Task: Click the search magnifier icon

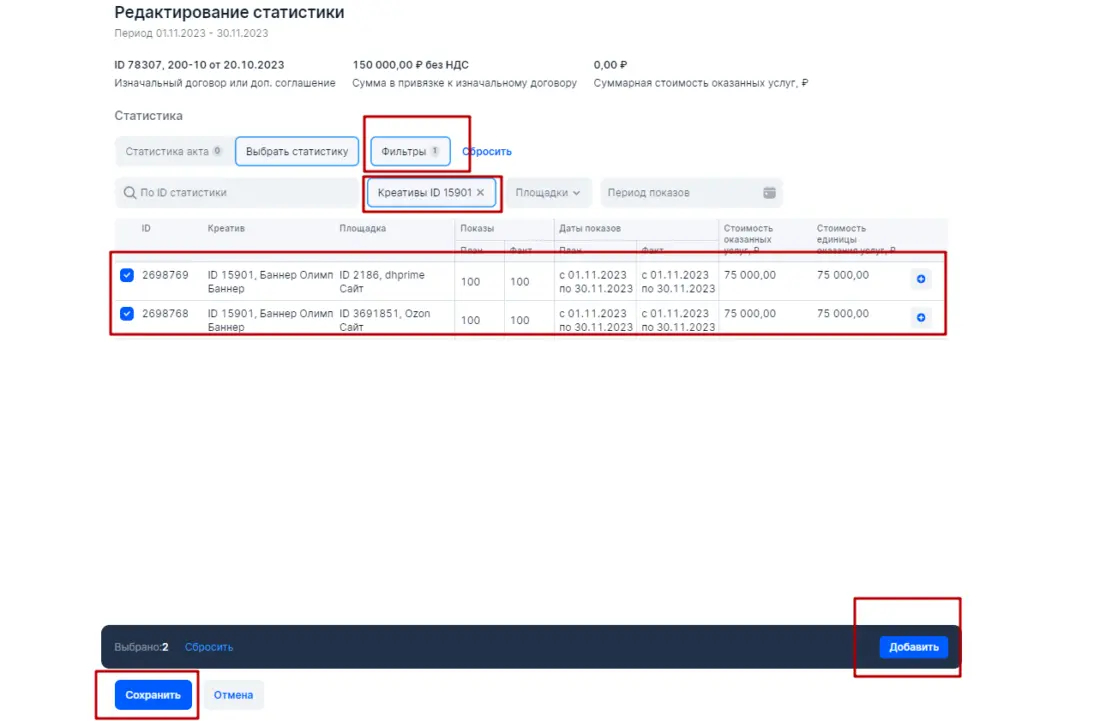Action: tap(130, 192)
